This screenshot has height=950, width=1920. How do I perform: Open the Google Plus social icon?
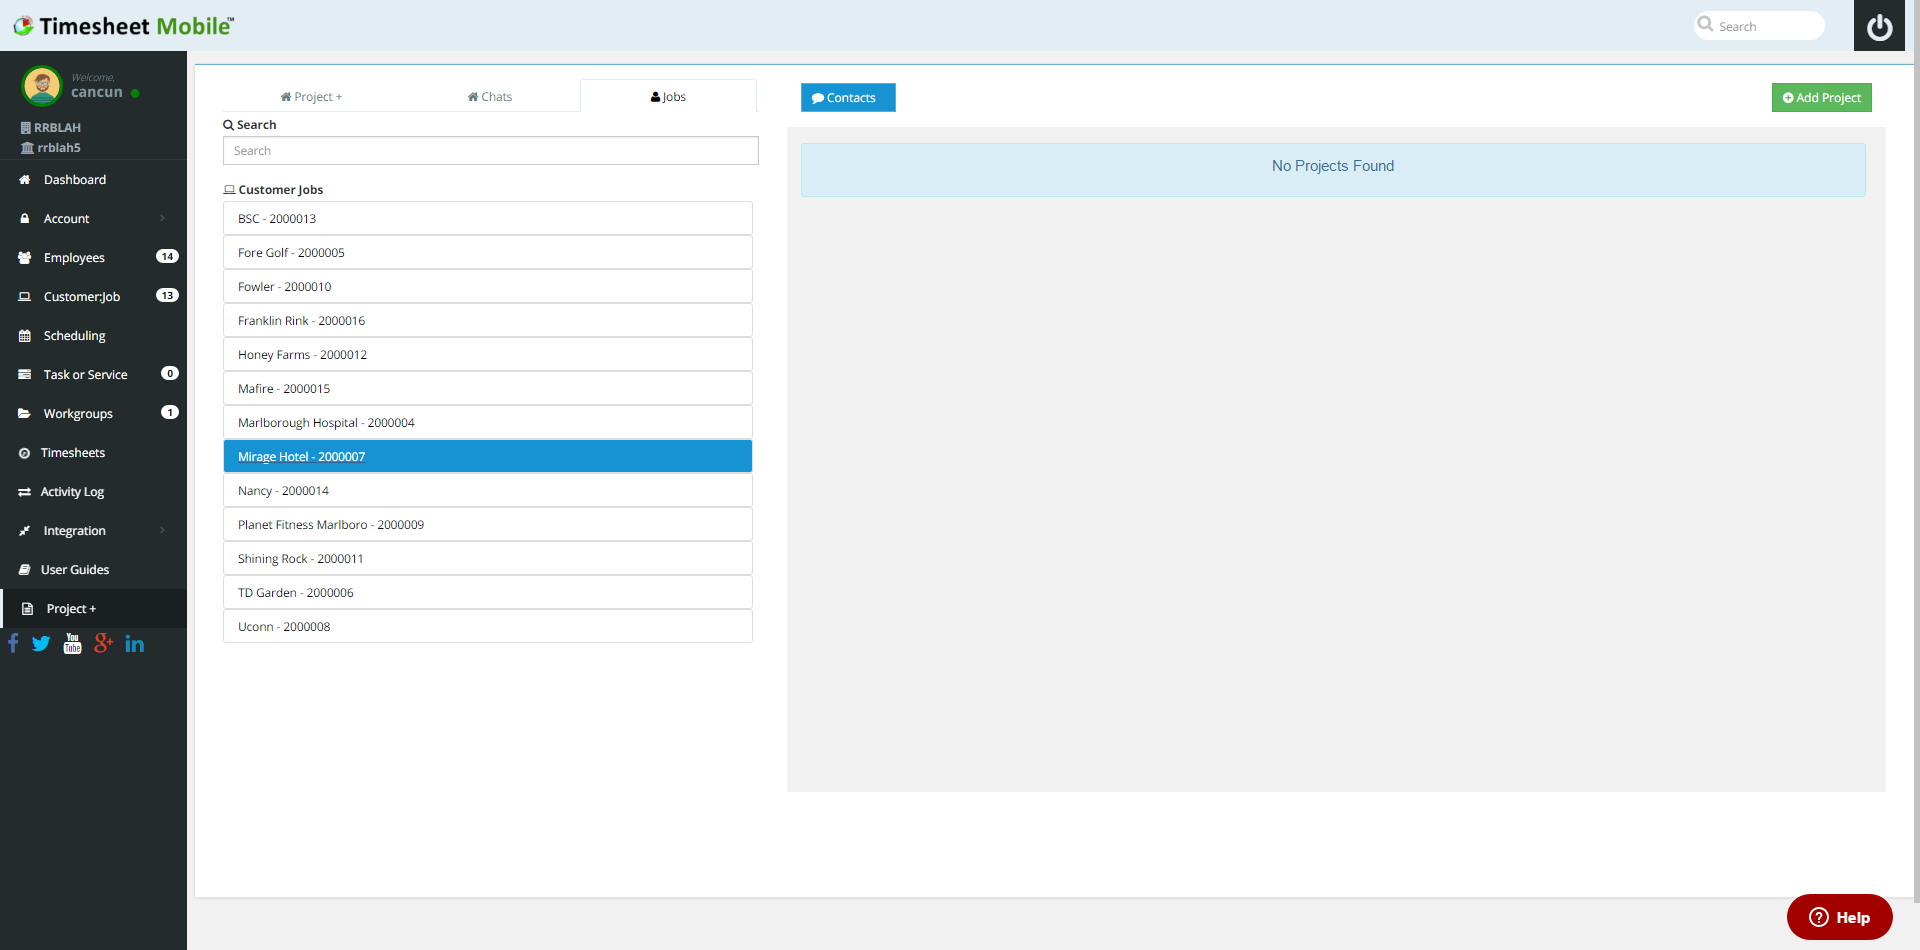tap(103, 643)
